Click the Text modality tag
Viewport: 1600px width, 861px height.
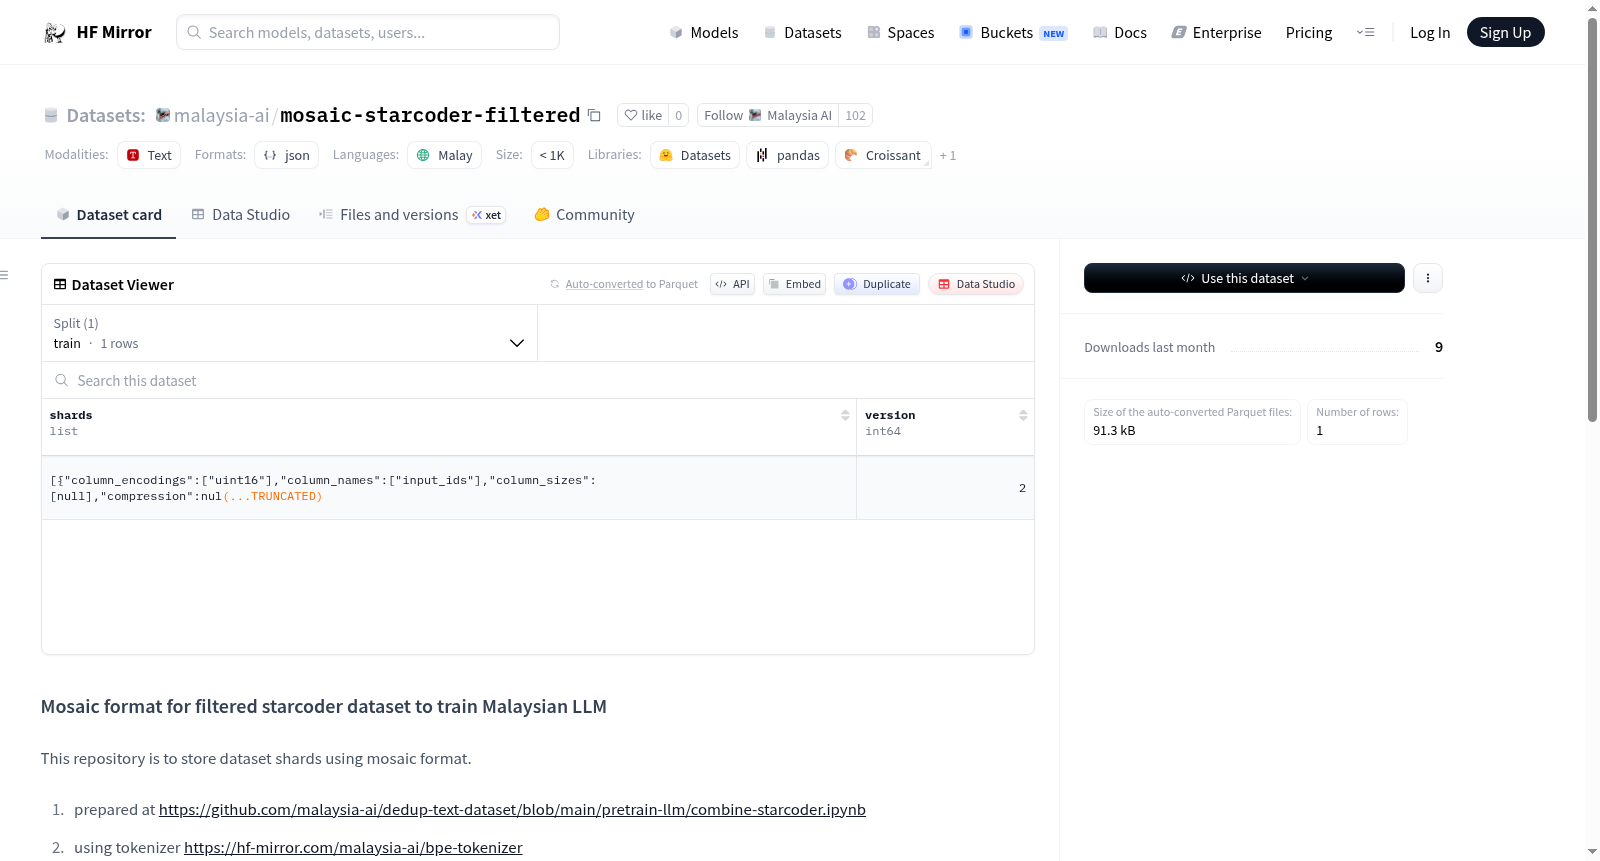coord(149,155)
